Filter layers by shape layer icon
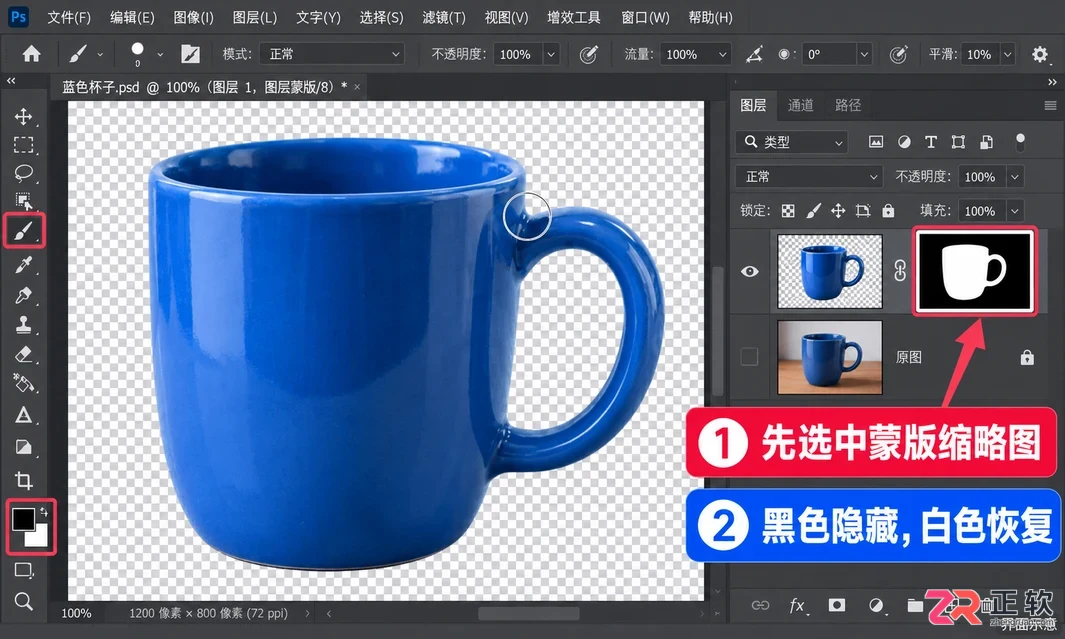The image size is (1065, 639). click(x=958, y=142)
